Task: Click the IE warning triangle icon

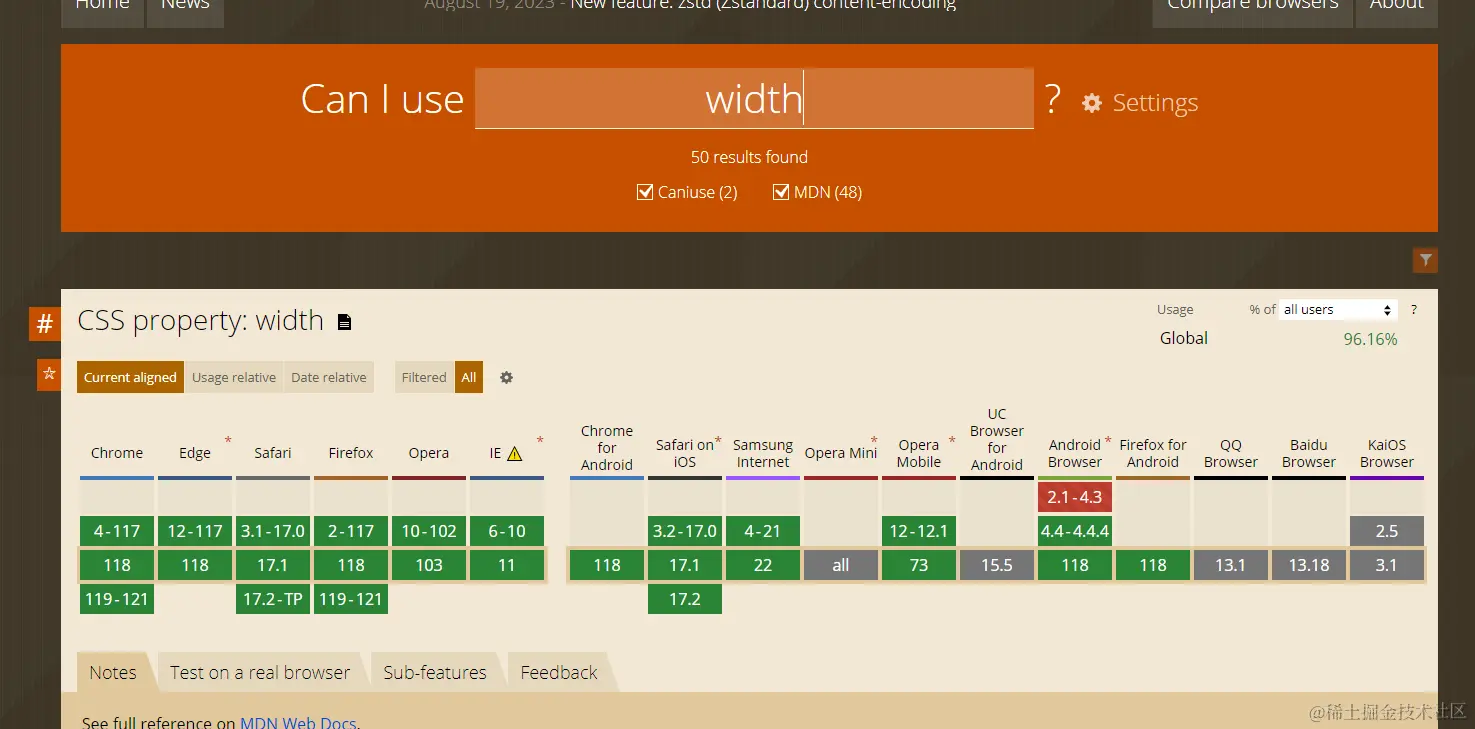Action: 514,454
